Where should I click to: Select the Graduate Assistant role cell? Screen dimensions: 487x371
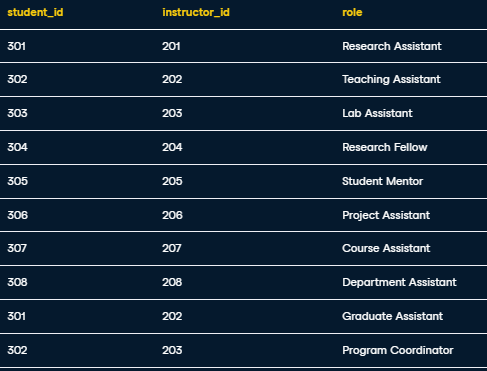click(392, 316)
